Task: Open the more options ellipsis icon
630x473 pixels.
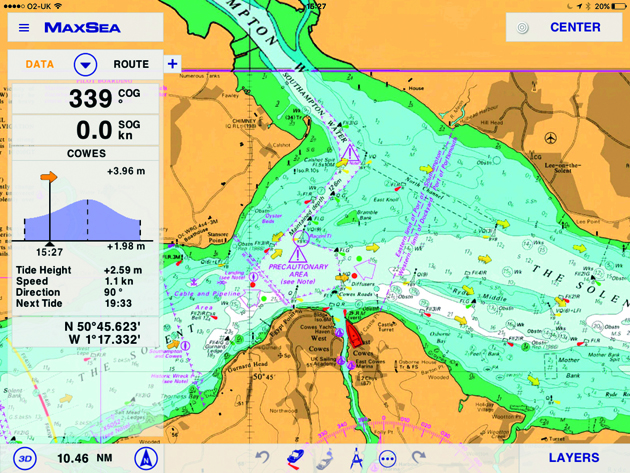Action: pyautogui.click(x=387, y=459)
